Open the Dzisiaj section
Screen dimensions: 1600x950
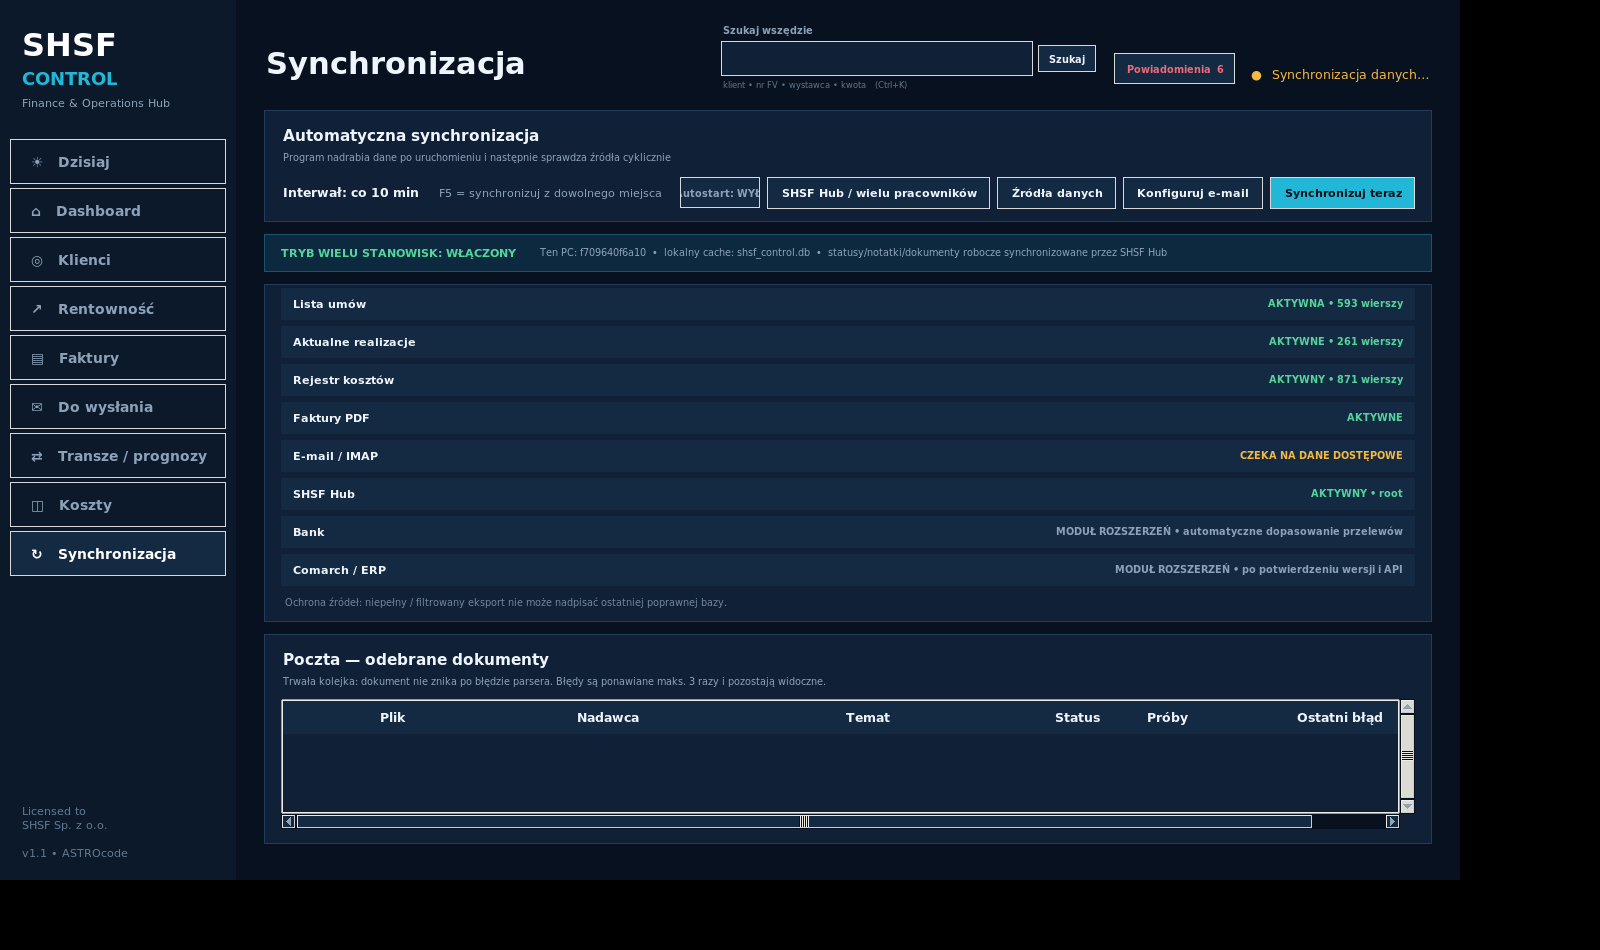coord(118,162)
